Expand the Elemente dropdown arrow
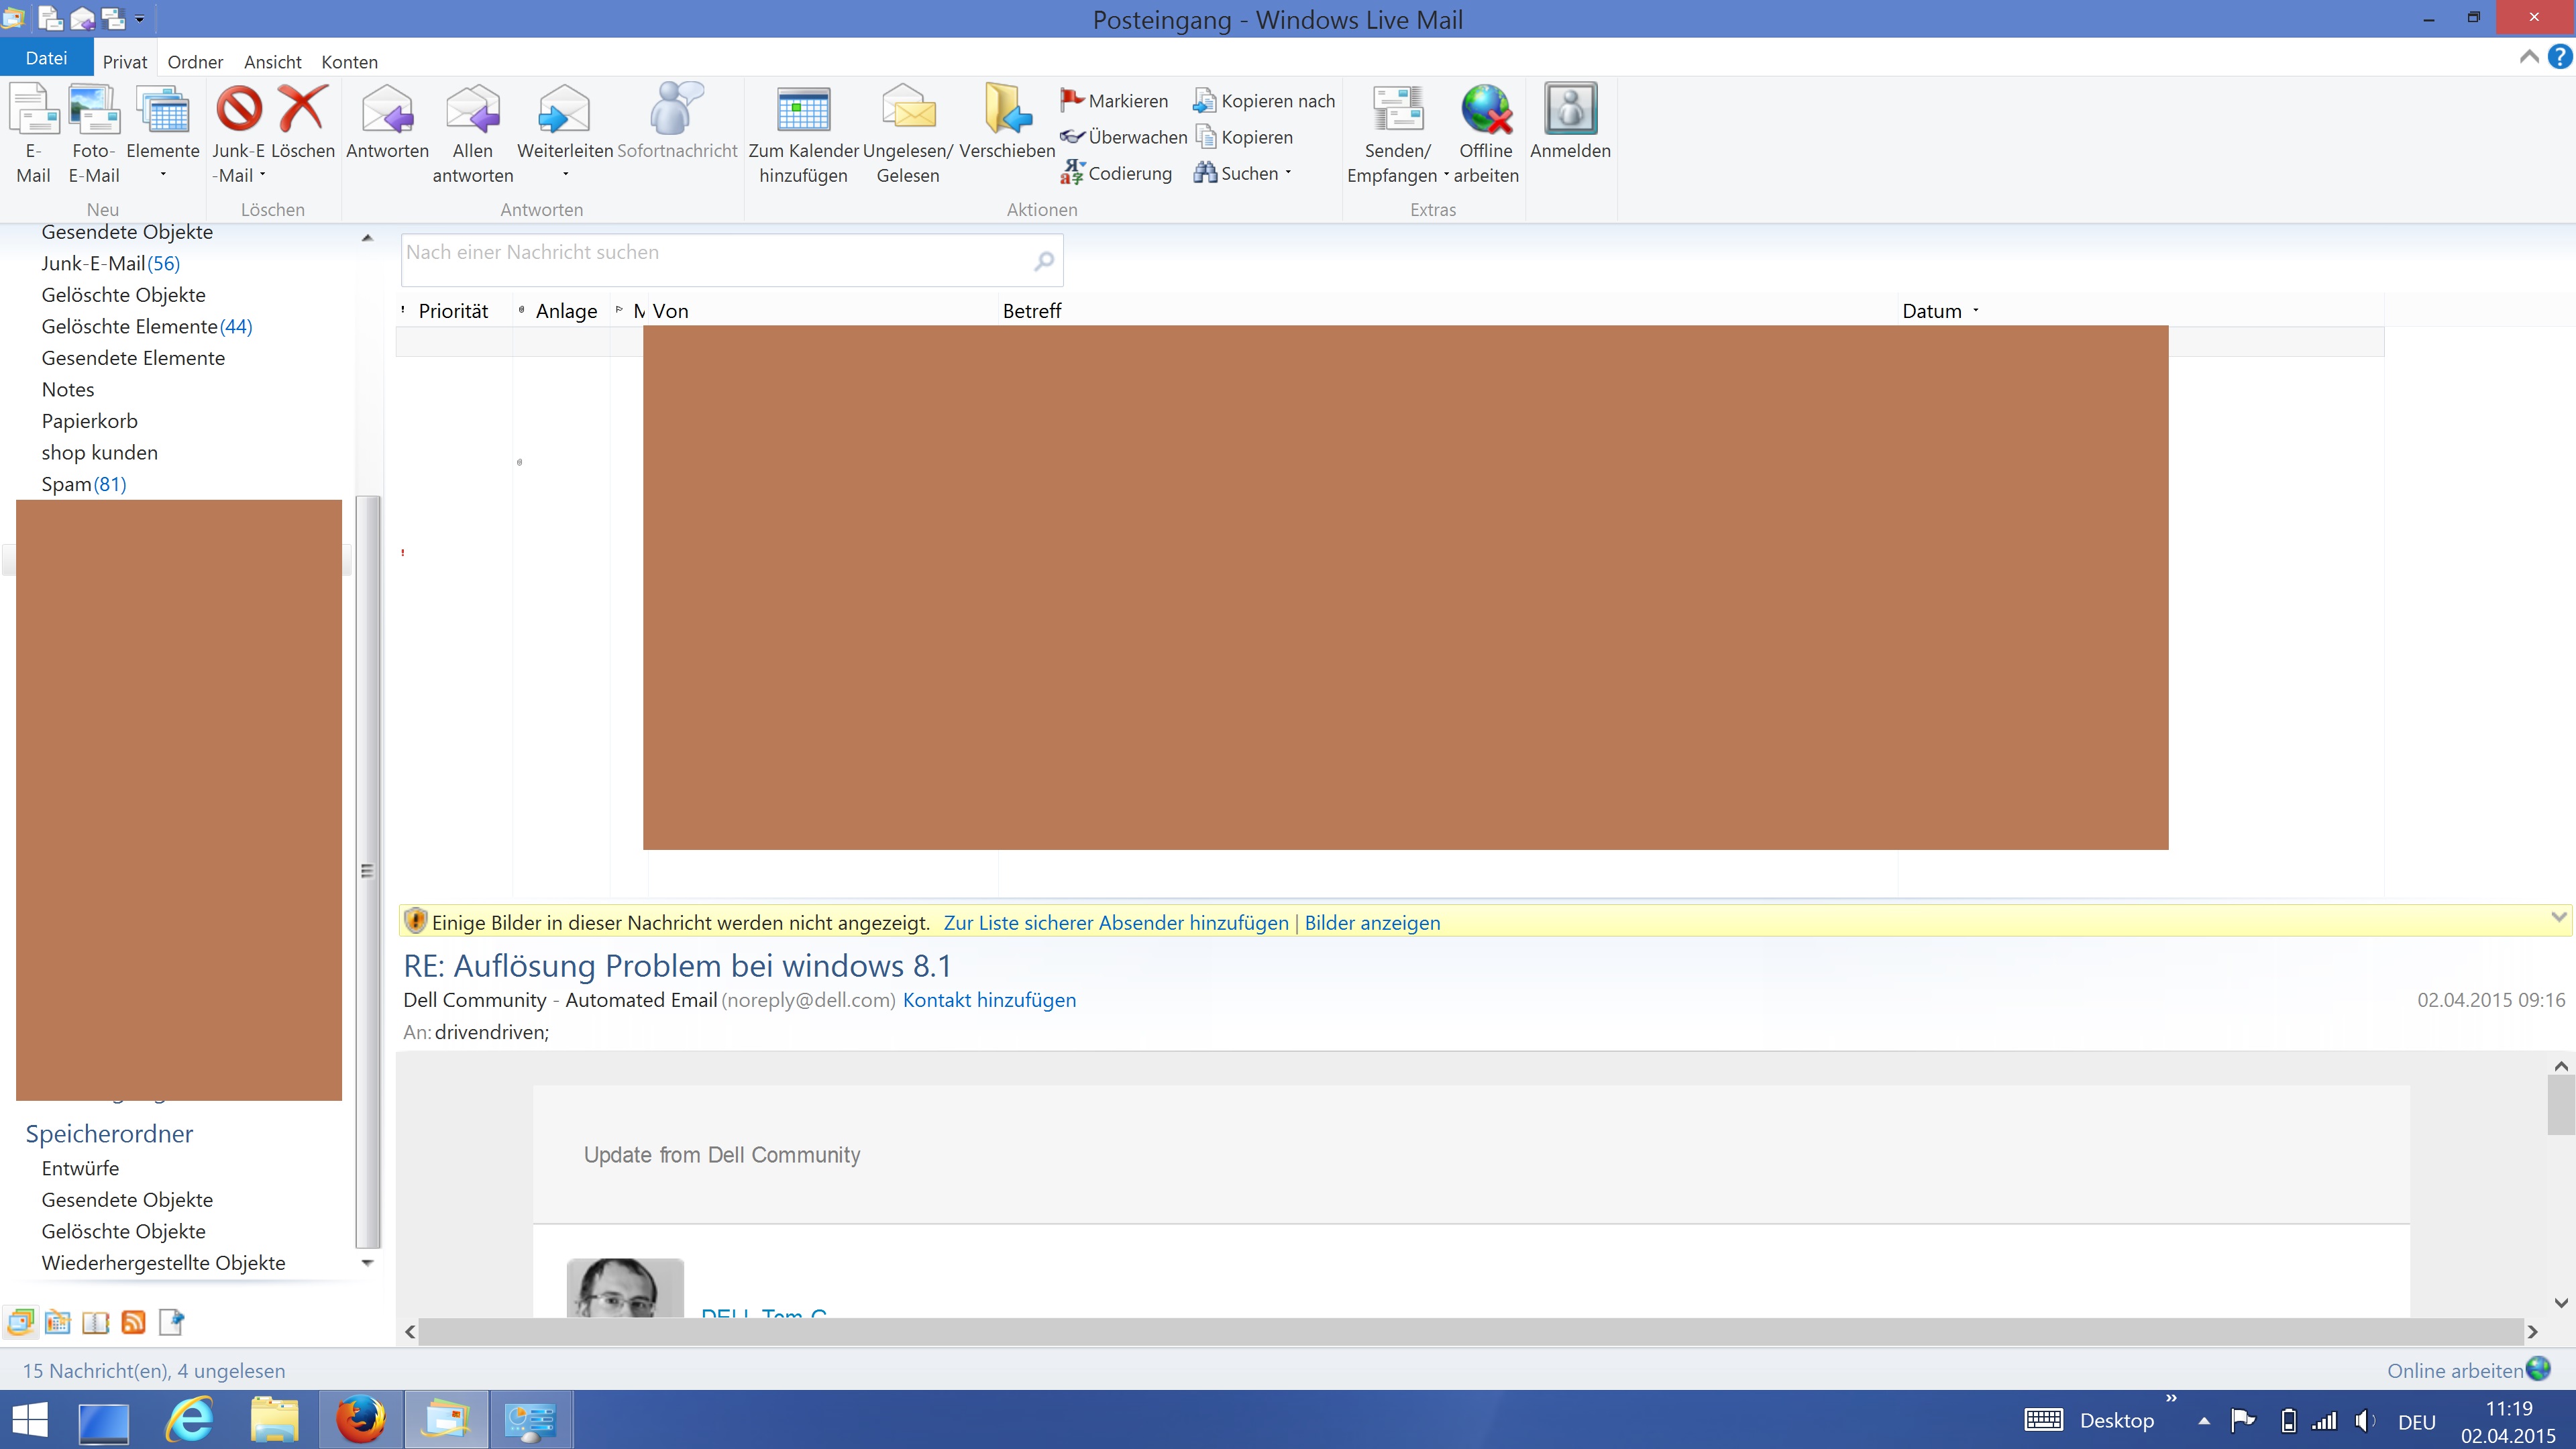This screenshot has height=1449, width=2576. (x=163, y=175)
